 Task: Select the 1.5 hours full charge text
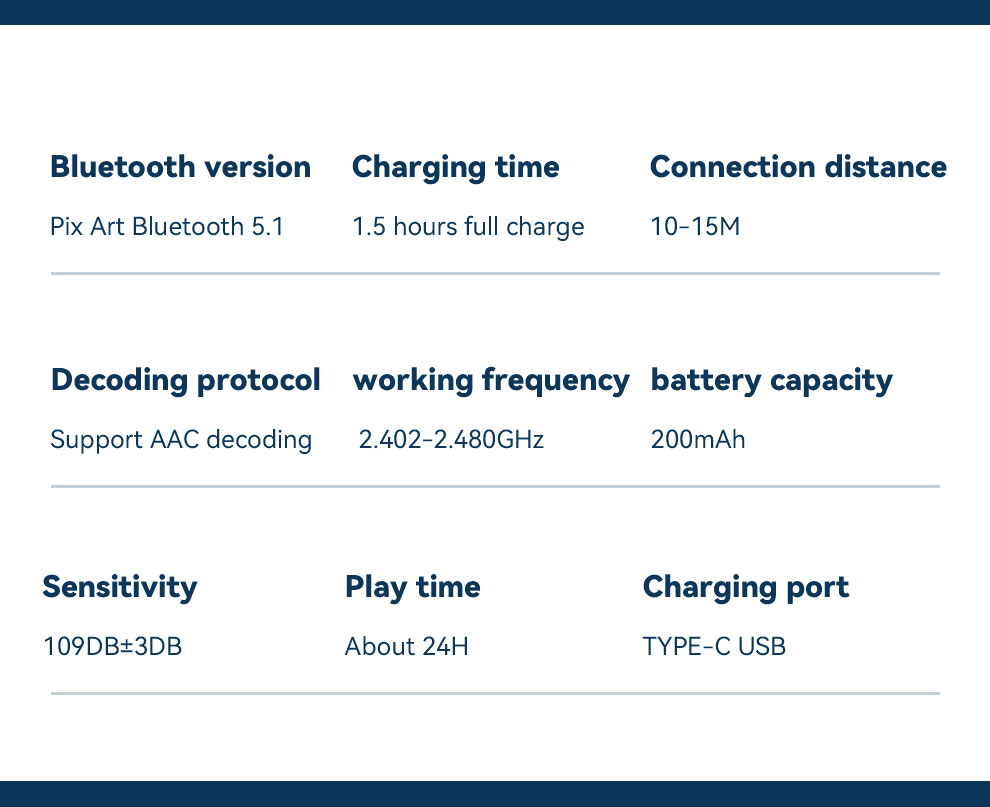coord(468,227)
